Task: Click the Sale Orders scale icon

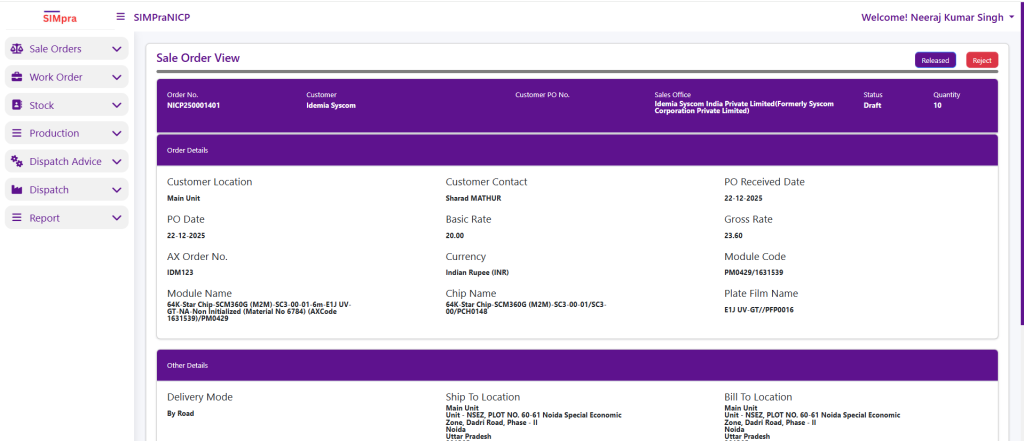Action: pos(17,49)
